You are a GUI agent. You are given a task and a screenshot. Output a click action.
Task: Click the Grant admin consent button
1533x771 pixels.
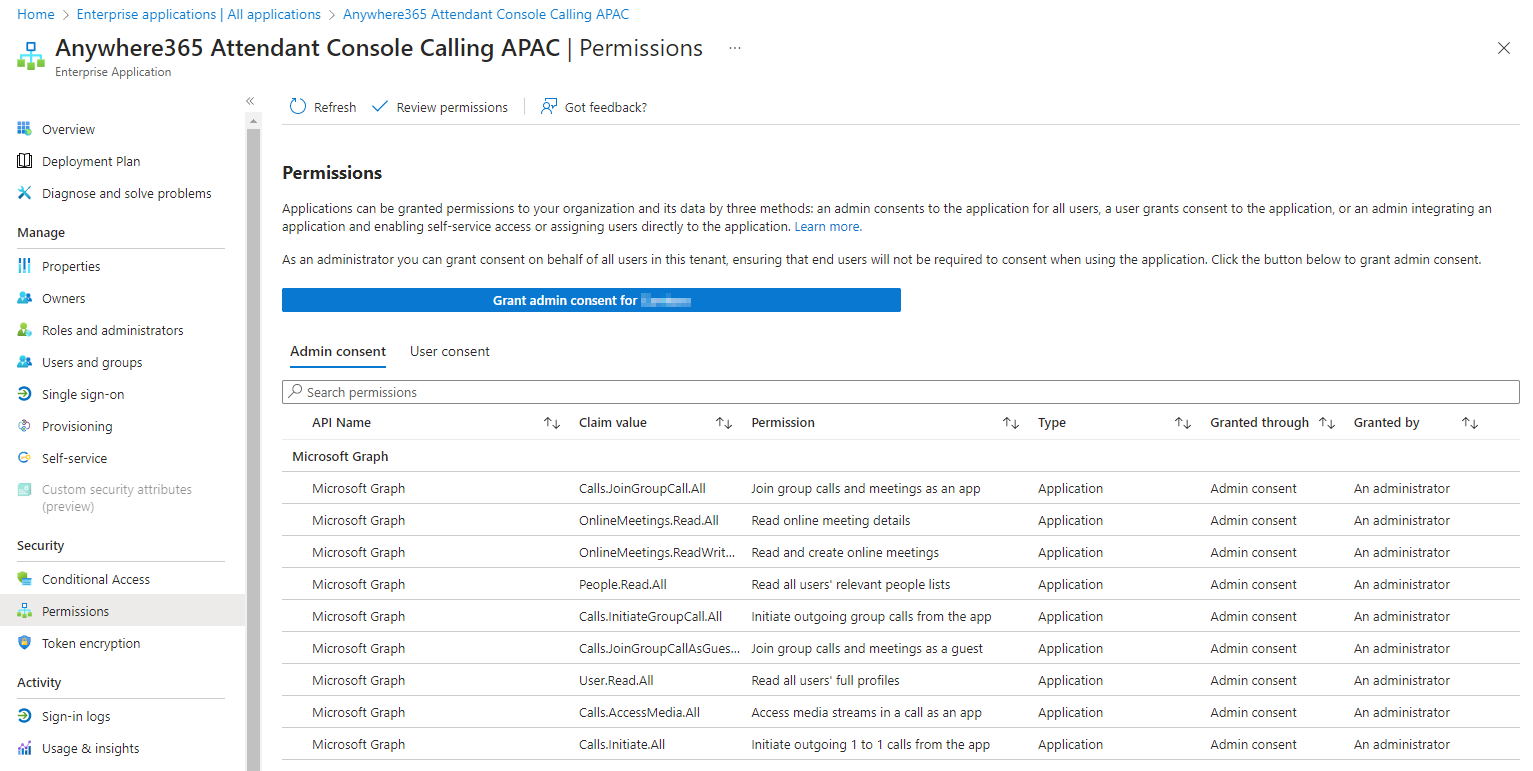point(591,300)
